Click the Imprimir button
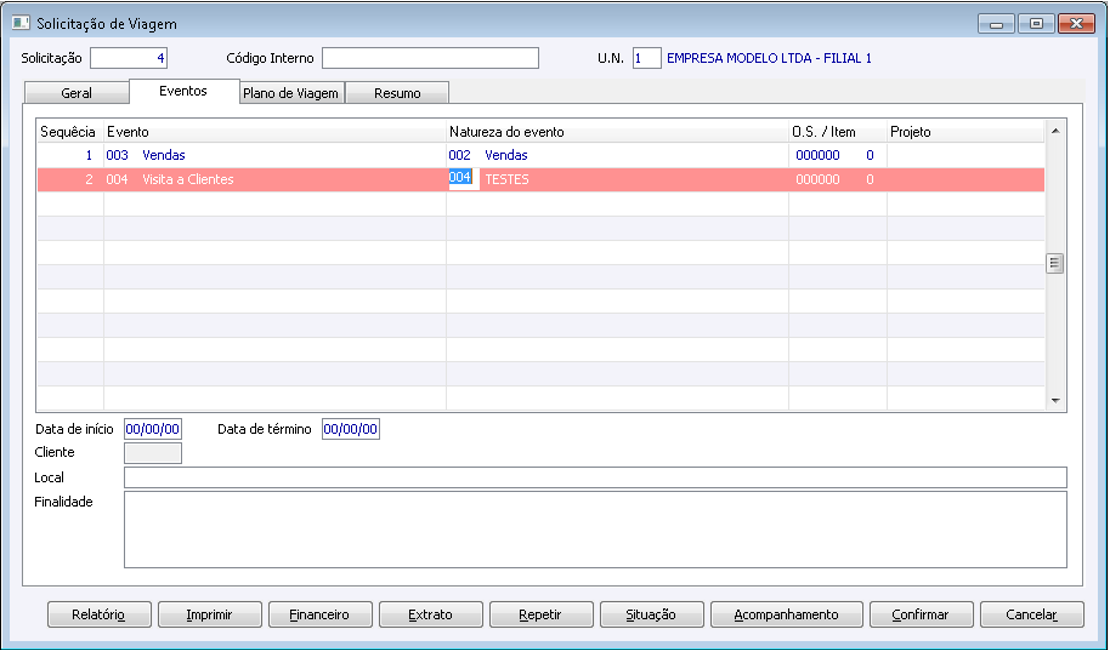Image resolution: width=1108 pixels, height=650 pixels. pyautogui.click(x=209, y=615)
